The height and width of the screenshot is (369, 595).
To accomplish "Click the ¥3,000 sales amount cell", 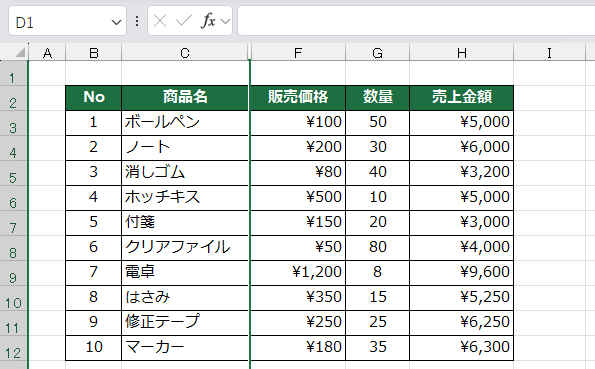I will (462, 223).
